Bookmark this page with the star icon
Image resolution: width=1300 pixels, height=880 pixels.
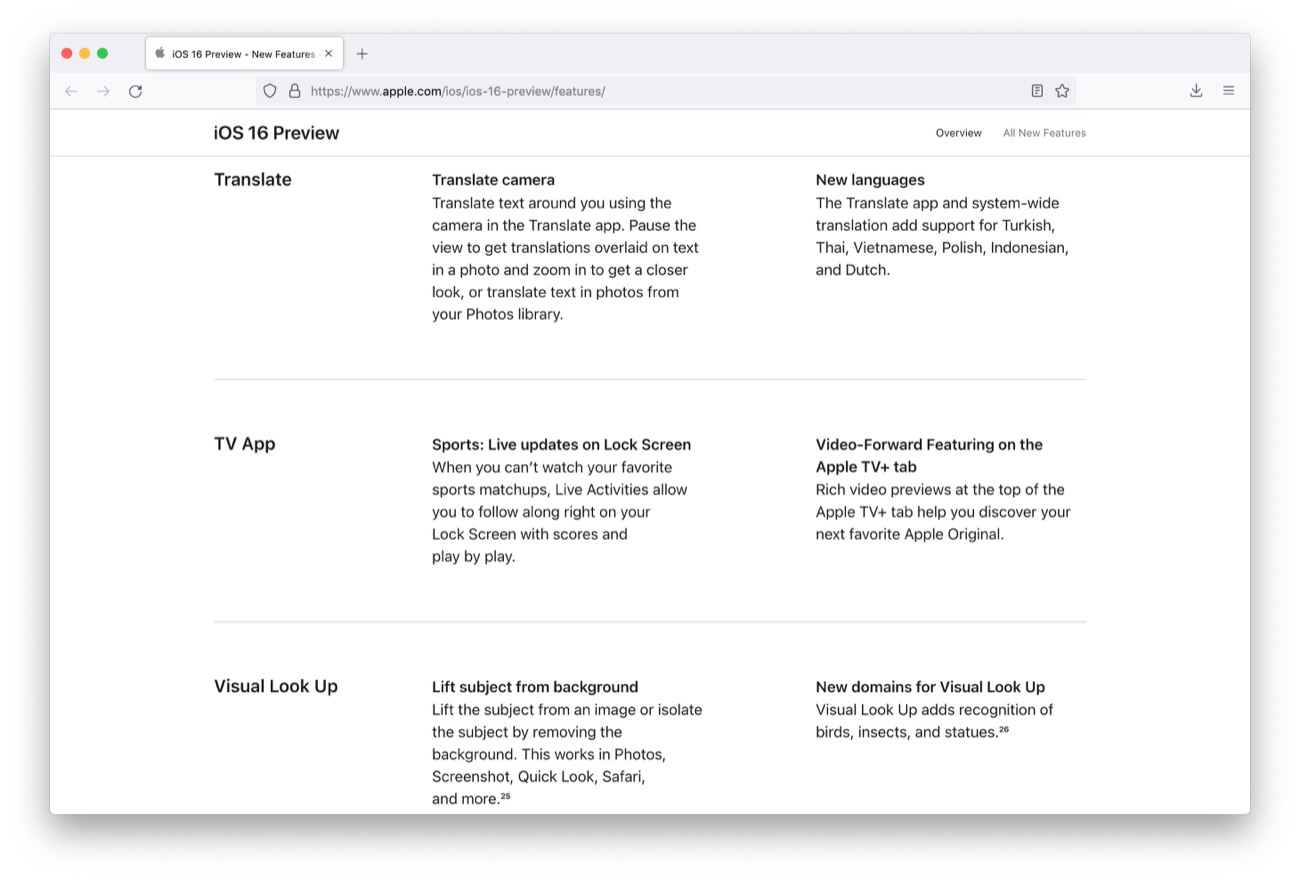(x=1062, y=91)
